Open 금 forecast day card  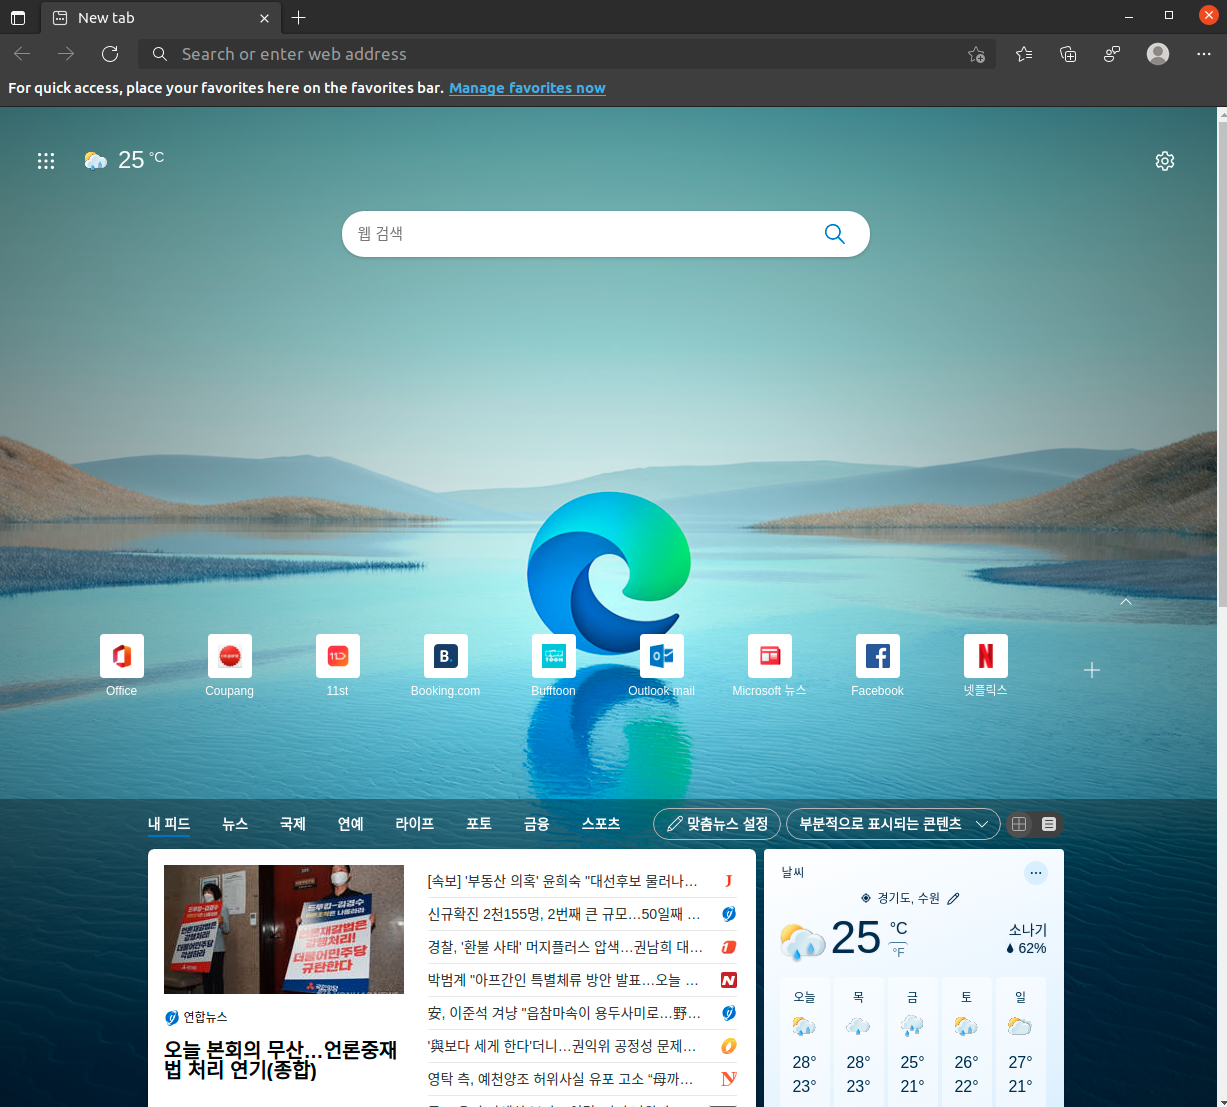click(912, 1042)
